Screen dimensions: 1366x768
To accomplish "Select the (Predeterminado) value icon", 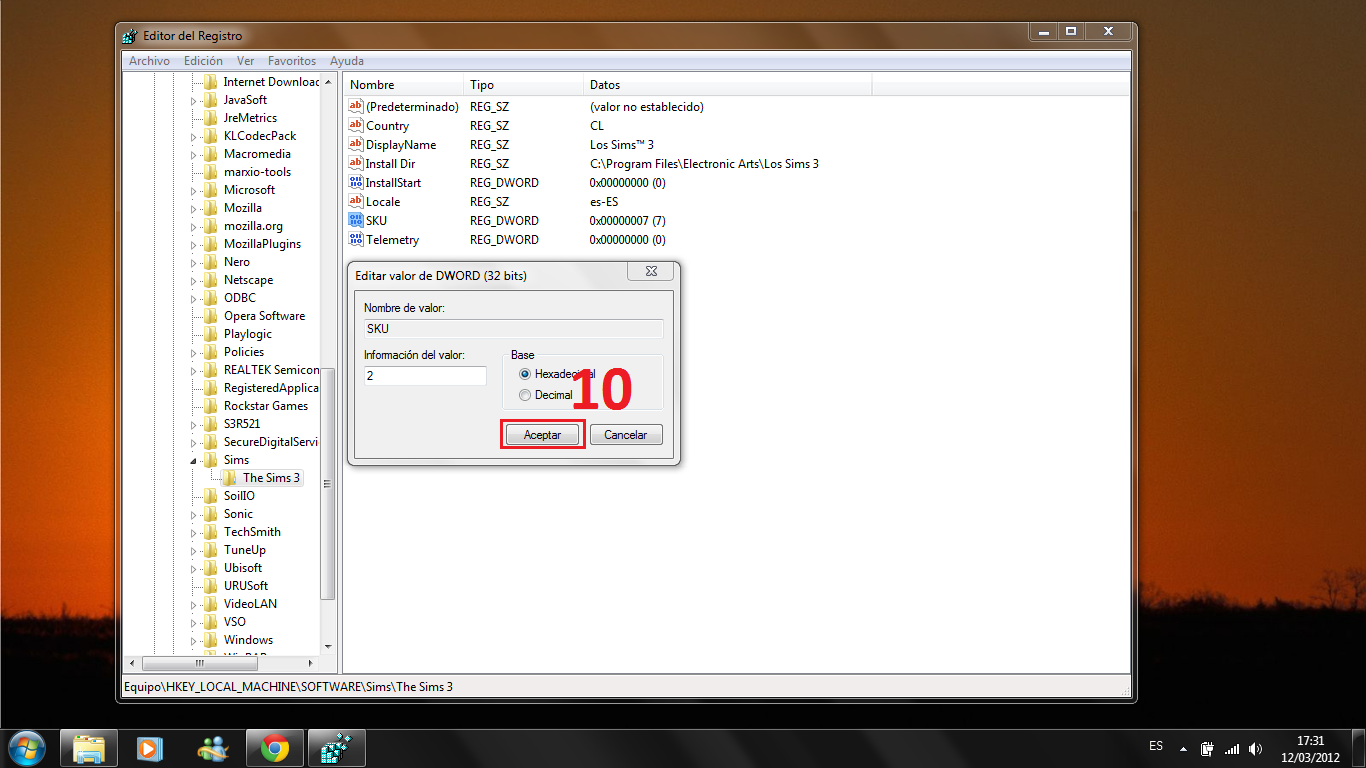I will (x=355, y=106).
